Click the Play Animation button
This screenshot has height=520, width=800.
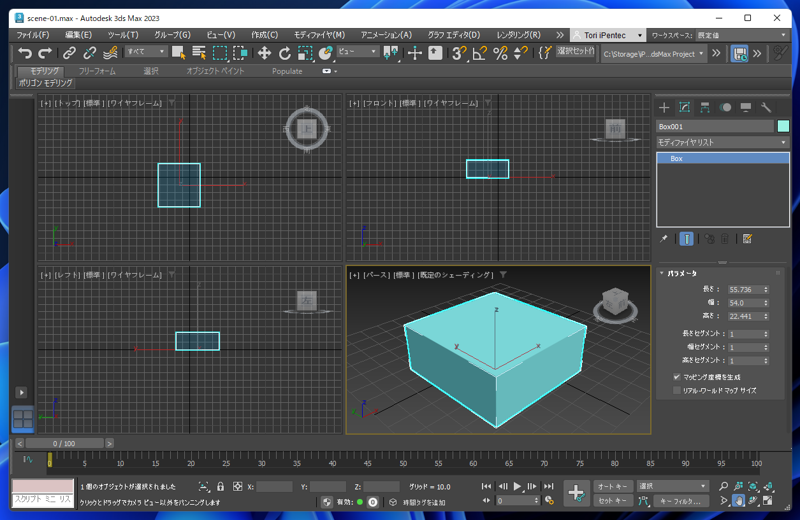coord(517,486)
